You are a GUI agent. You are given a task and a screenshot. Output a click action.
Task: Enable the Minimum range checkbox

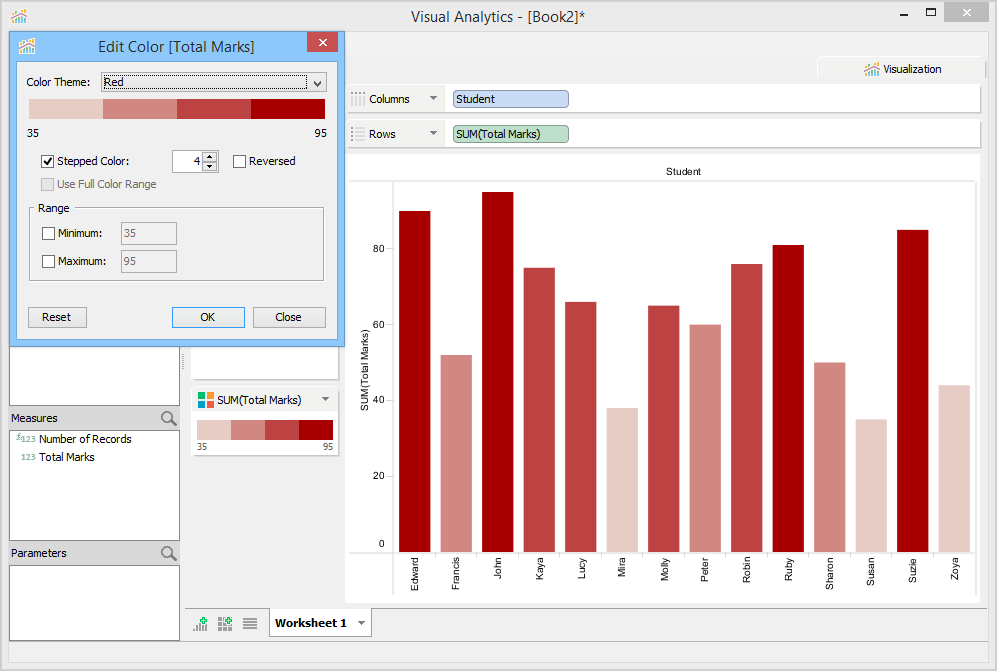(48, 233)
